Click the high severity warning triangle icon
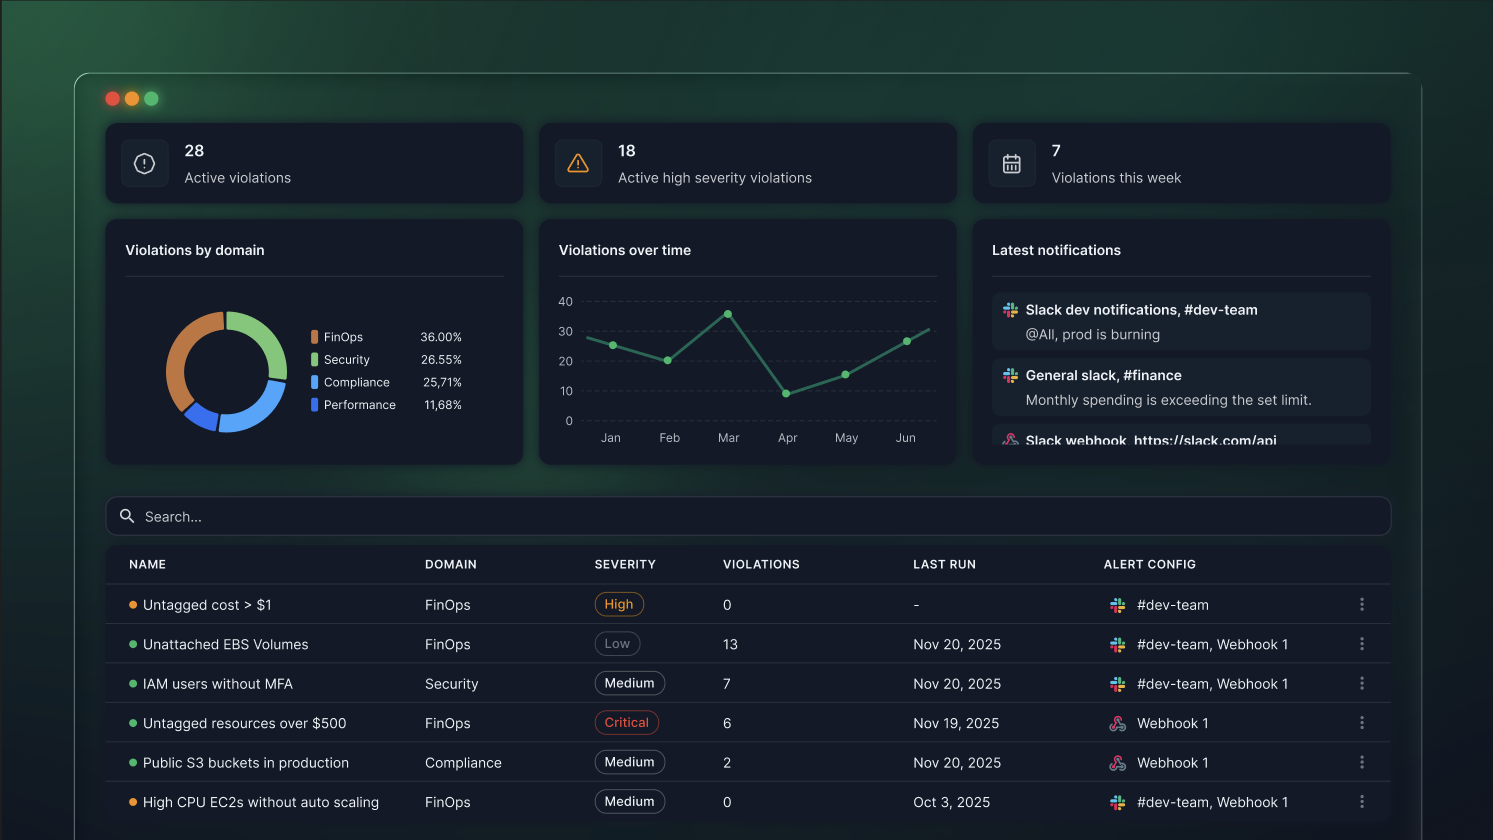 (x=578, y=164)
